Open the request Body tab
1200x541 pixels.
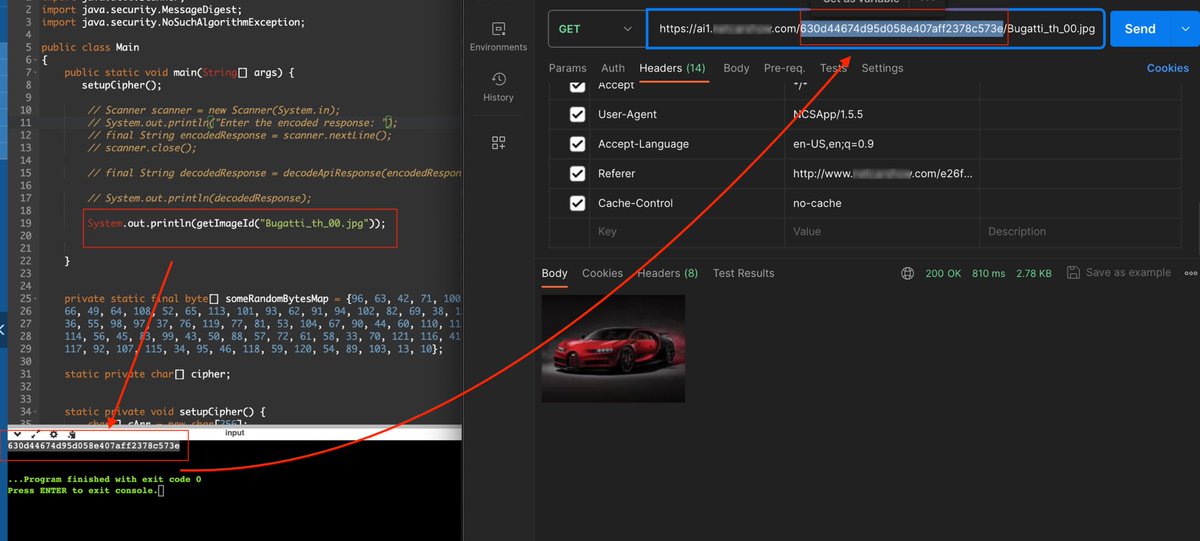pyautogui.click(x=736, y=68)
